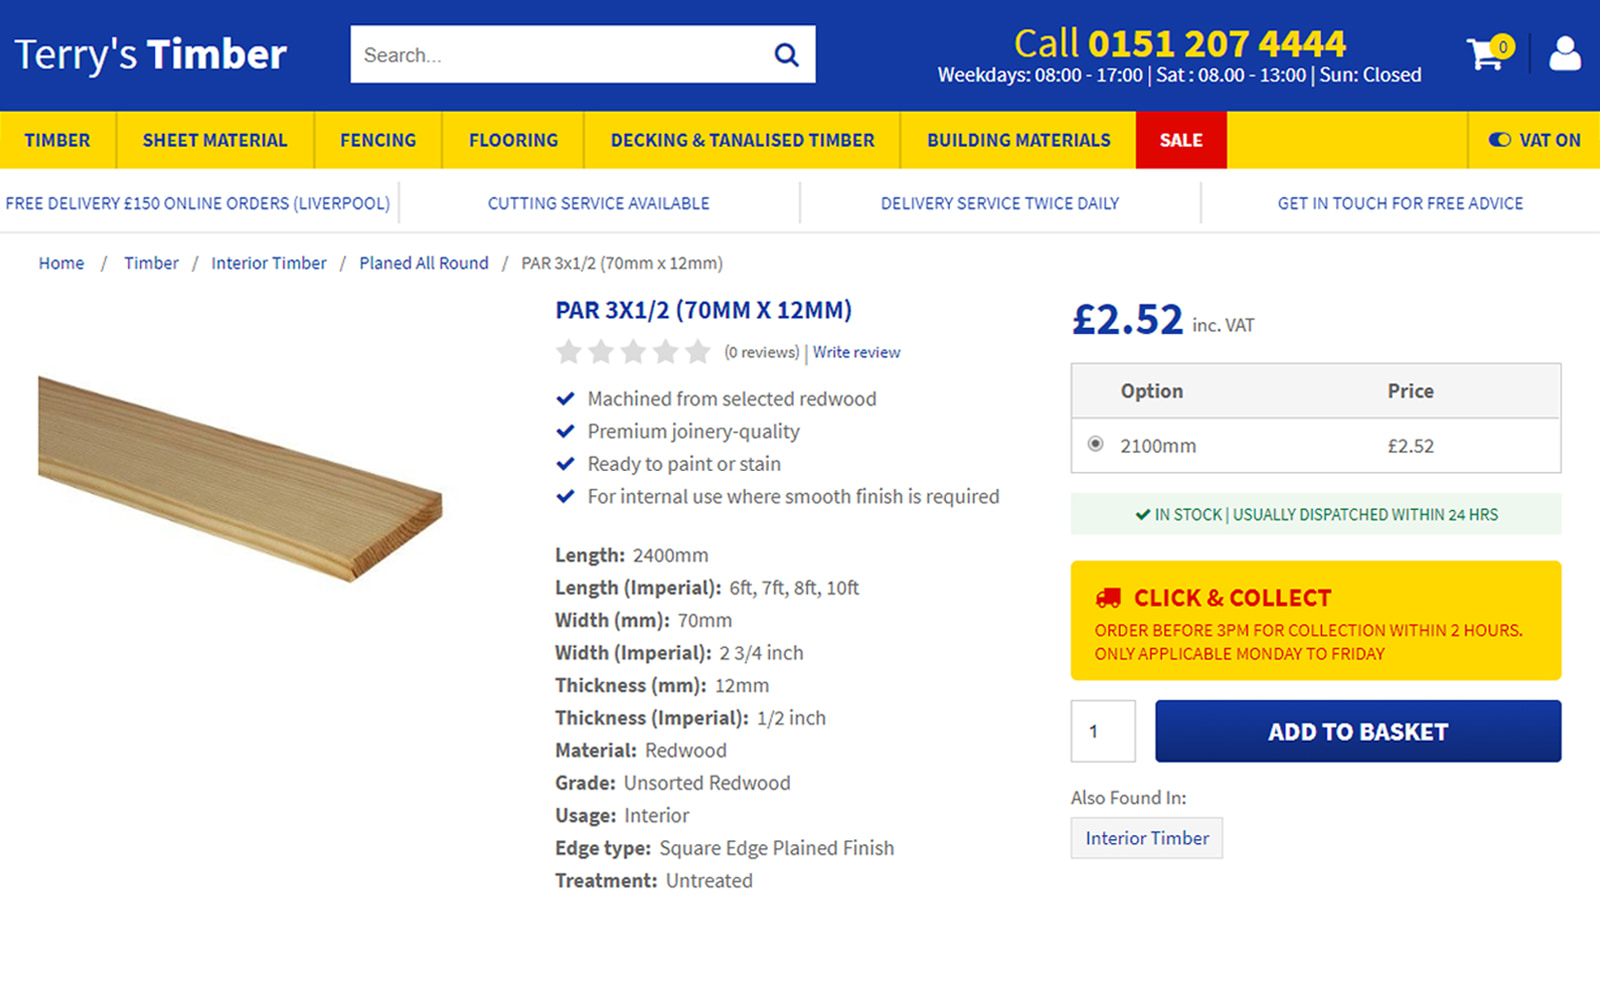Click the Write review link
Viewport: 1600px width, 1000px height.
[x=856, y=352]
